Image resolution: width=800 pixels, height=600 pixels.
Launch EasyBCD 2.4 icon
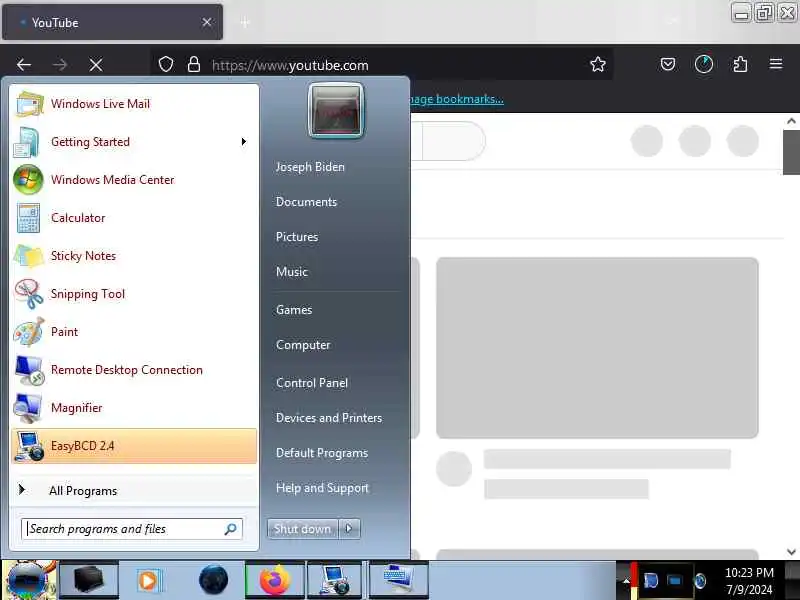click(x=29, y=446)
